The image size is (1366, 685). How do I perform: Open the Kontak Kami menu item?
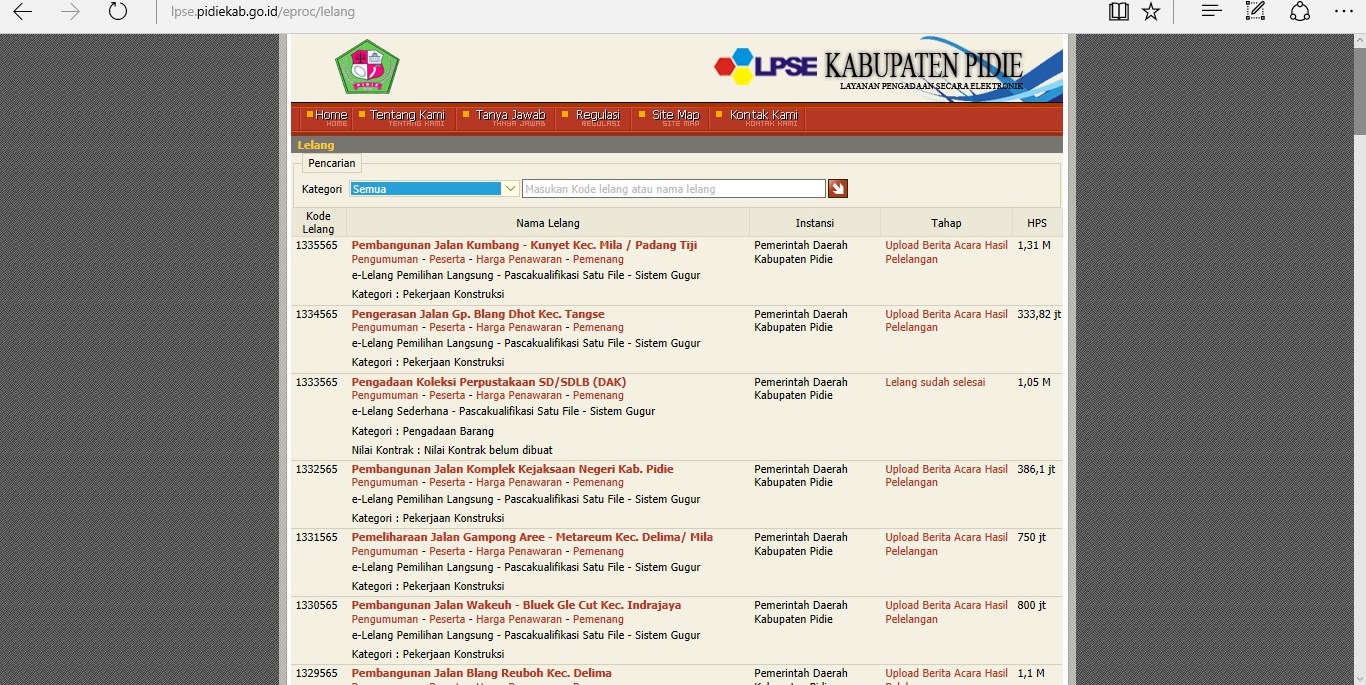[x=763, y=116]
